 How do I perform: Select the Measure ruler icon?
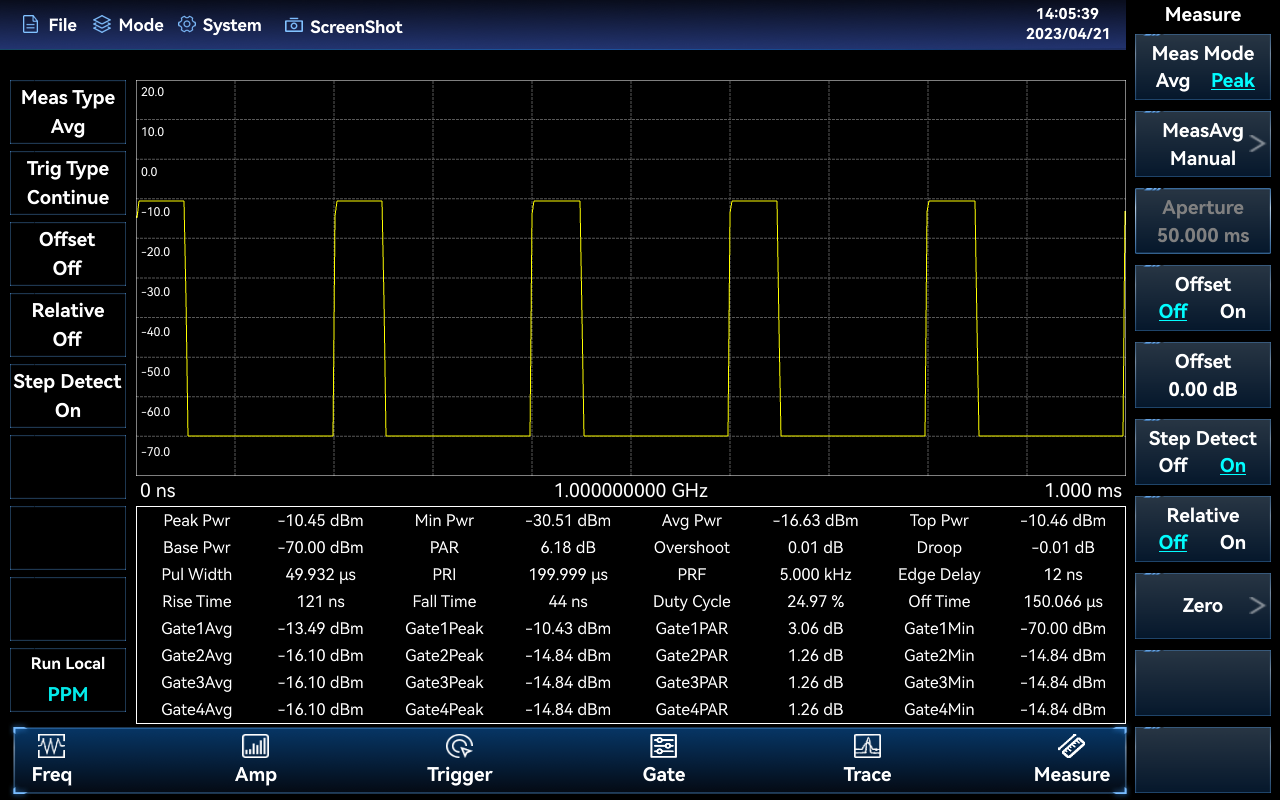pos(1071,746)
